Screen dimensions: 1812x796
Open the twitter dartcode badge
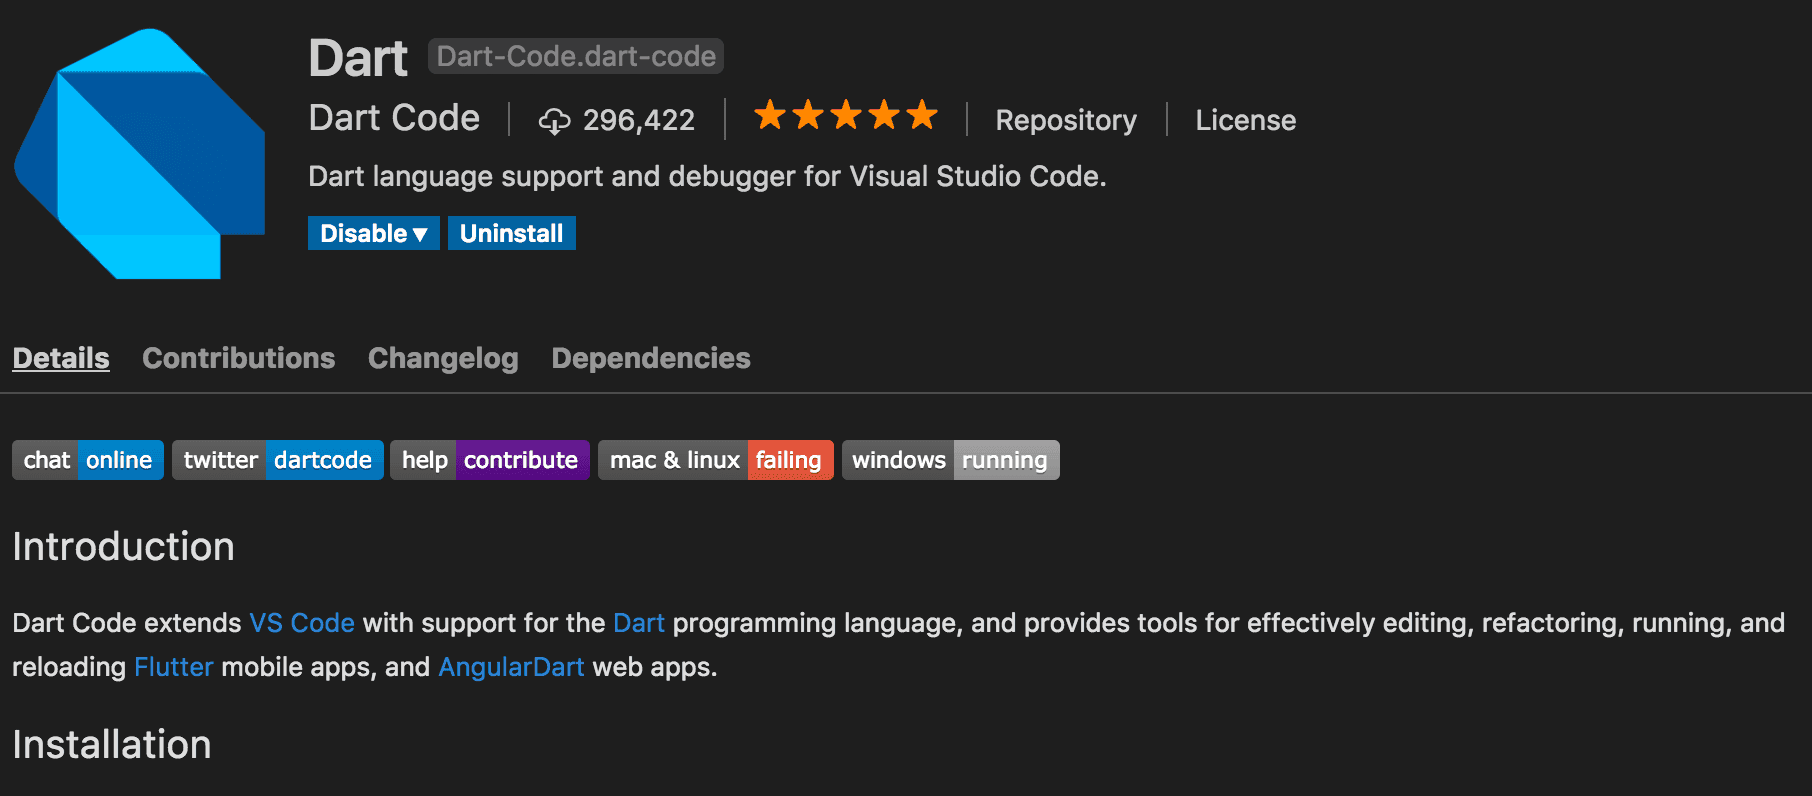[x=278, y=460]
